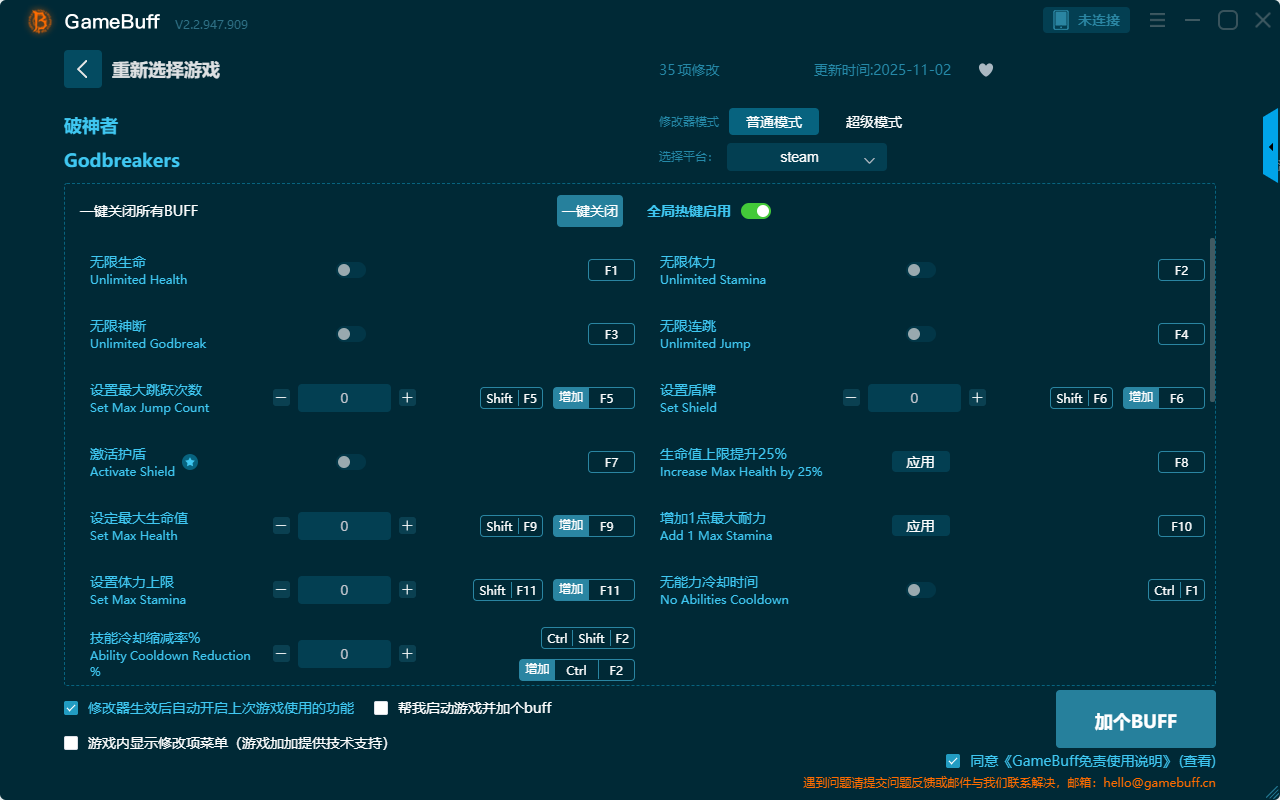Open the steam platform dropdown
Viewport: 1280px width, 800px height.
click(806, 157)
